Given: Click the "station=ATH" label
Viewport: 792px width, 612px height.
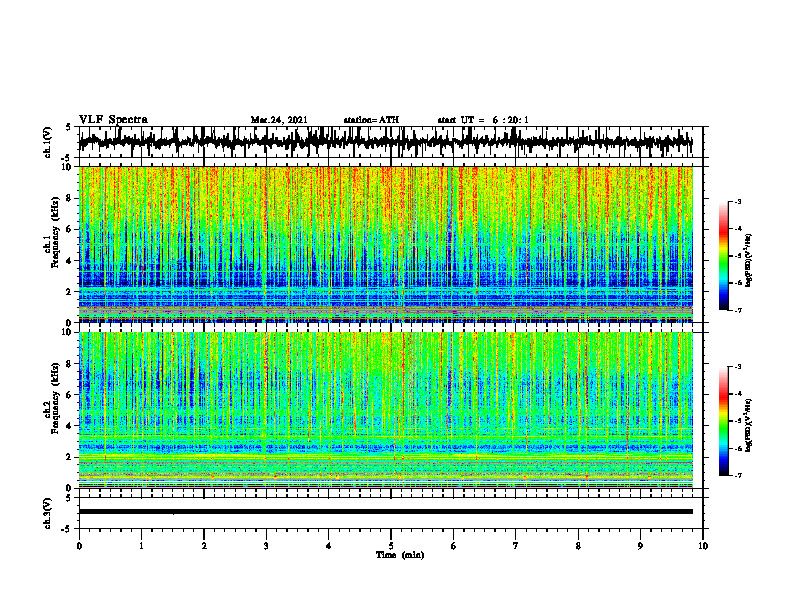Looking at the screenshot, I should click(371, 120).
